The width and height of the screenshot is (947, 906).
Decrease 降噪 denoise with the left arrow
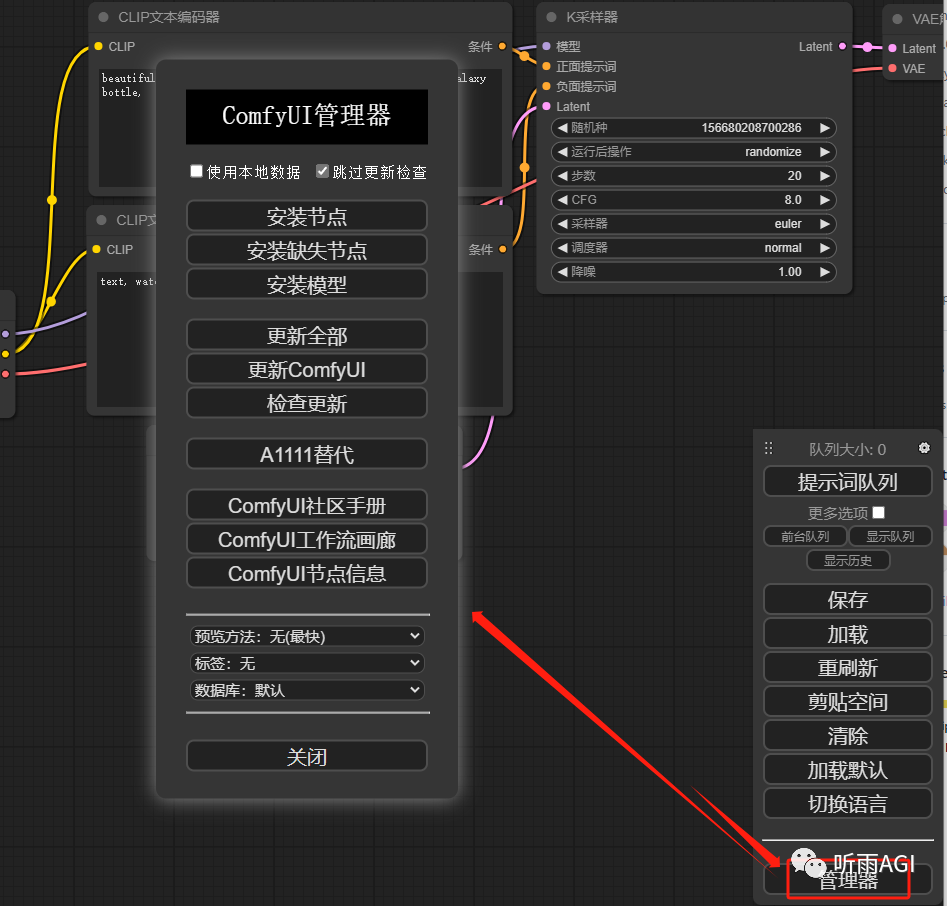point(562,272)
